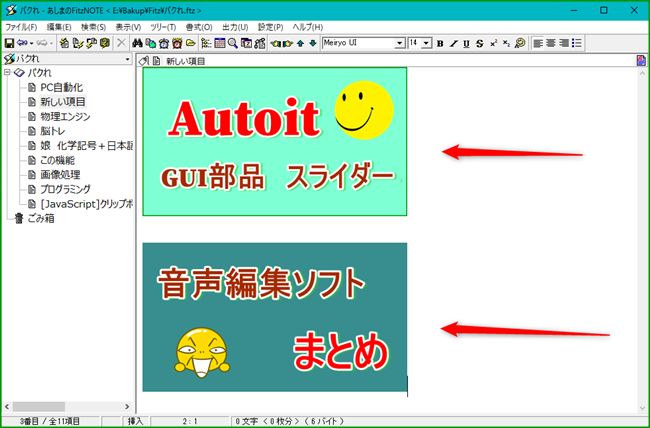Click the yellow right hand arrow icon
650x428 pixels.
(x=288, y=43)
